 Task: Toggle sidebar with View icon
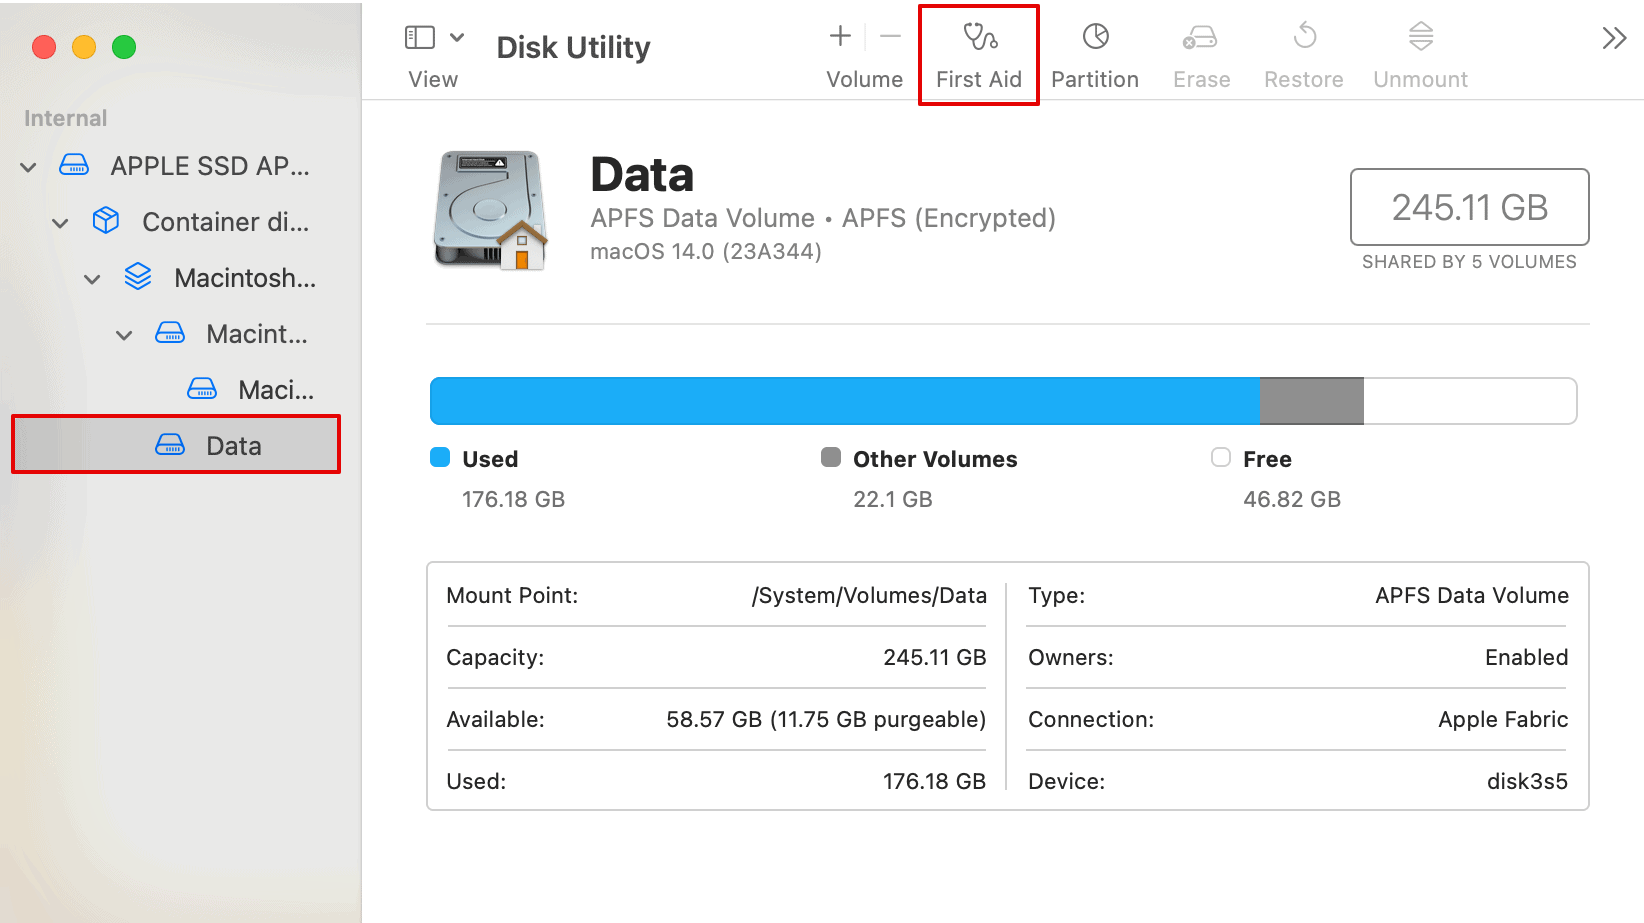[x=420, y=38]
